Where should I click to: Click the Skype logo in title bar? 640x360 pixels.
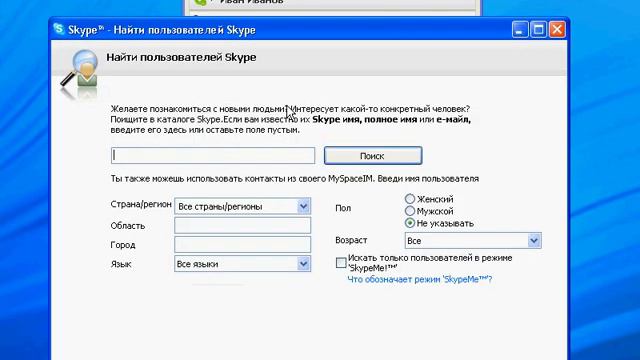(x=59, y=29)
